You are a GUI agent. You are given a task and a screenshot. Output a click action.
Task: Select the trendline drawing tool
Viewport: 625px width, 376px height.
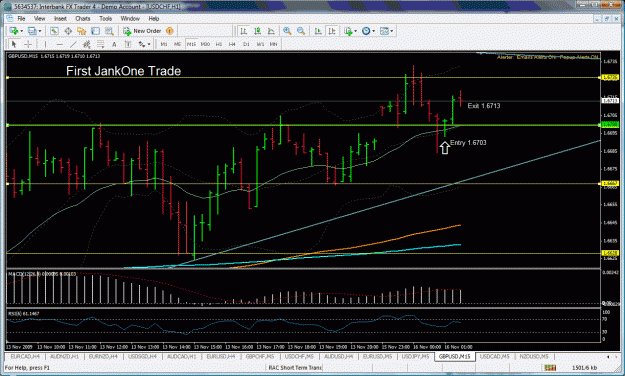tap(73, 44)
